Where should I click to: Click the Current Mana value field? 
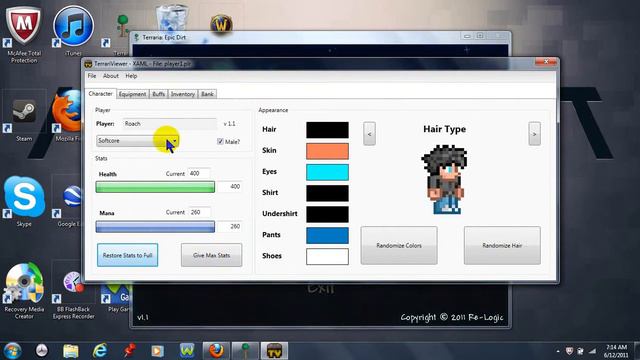click(199, 212)
